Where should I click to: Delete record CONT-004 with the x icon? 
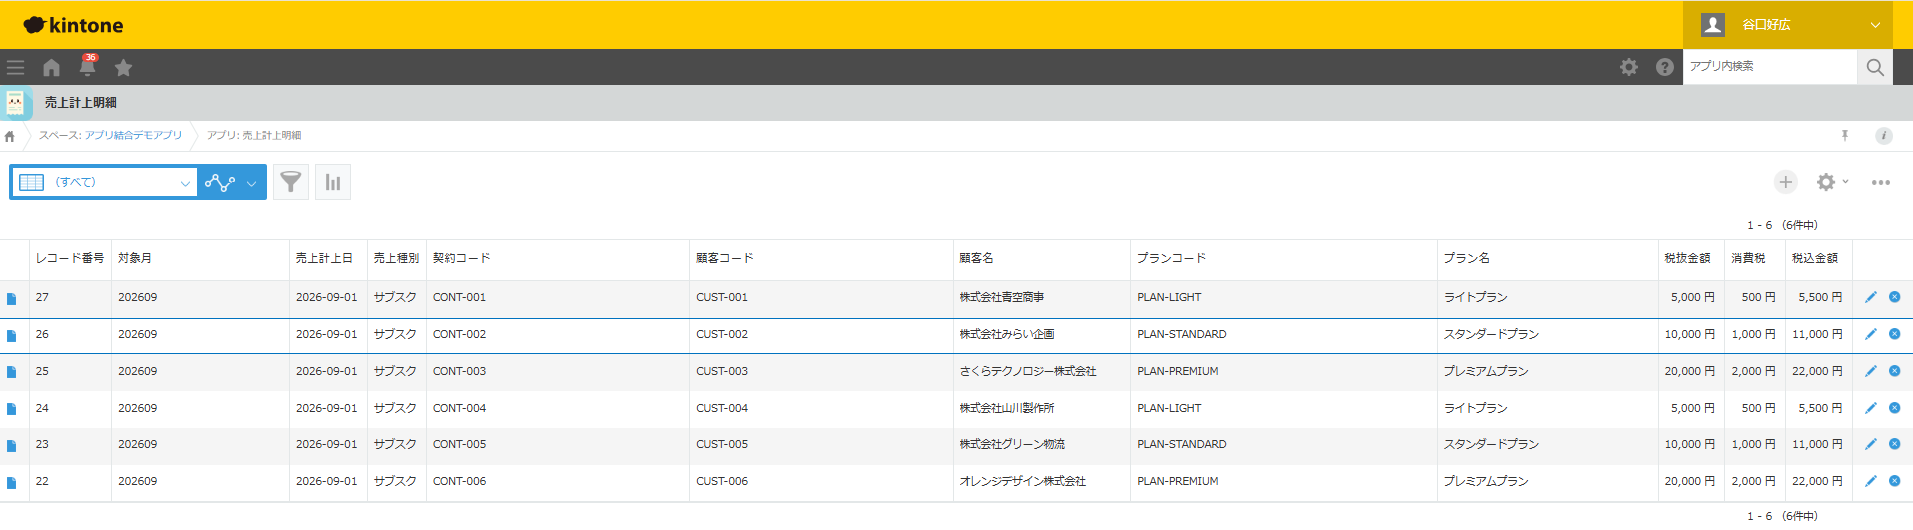[x=1894, y=408]
